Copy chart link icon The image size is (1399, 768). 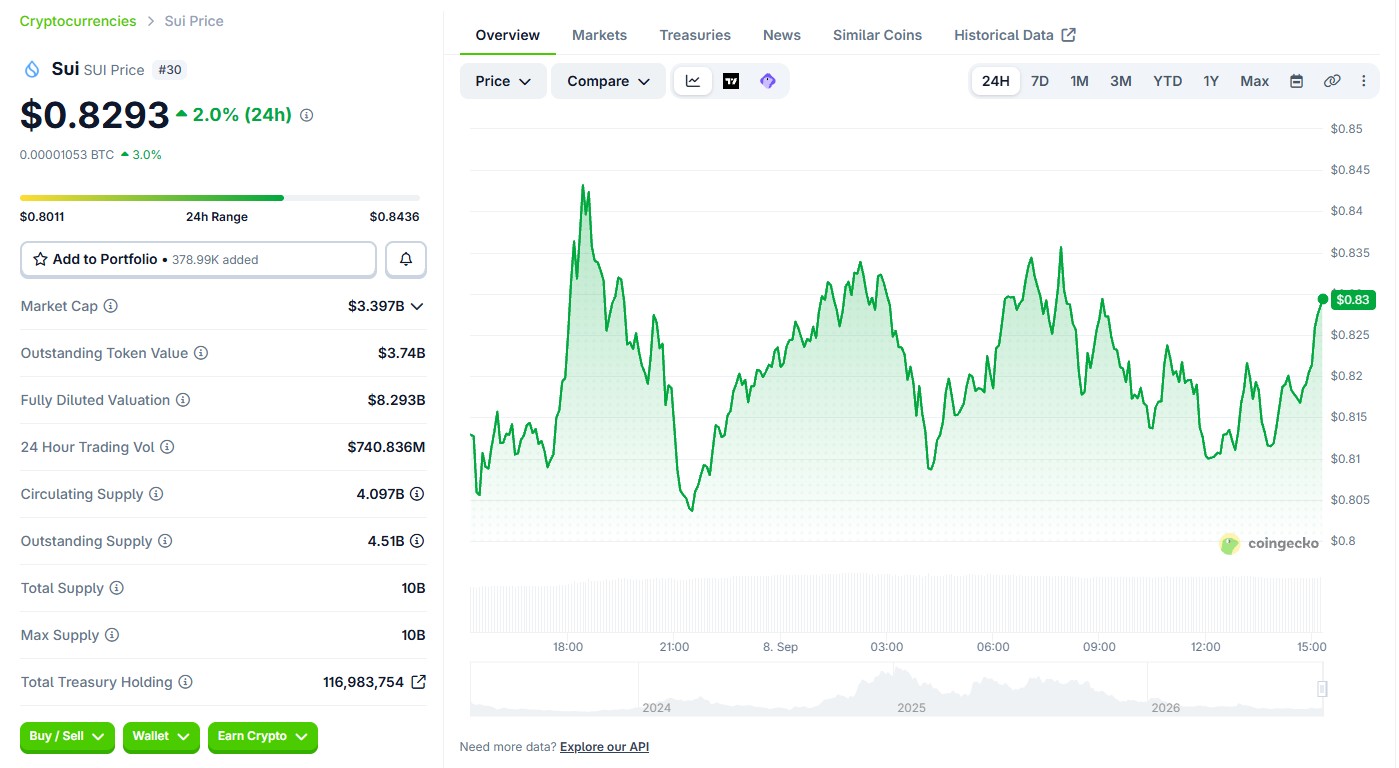(1332, 81)
